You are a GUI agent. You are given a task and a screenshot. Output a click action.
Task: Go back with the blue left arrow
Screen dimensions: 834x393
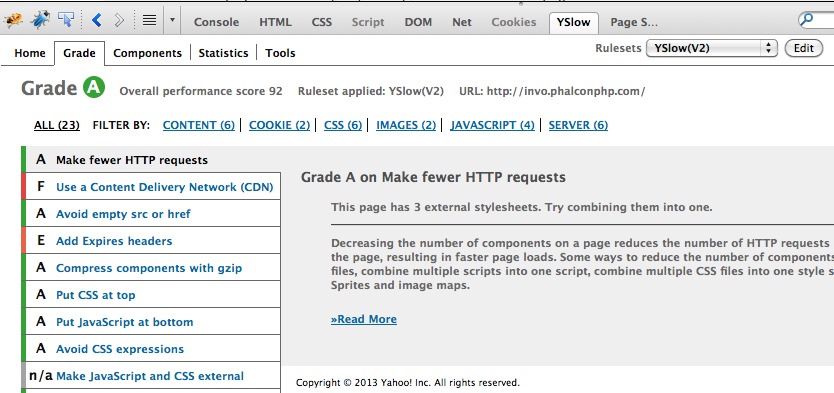[96, 21]
